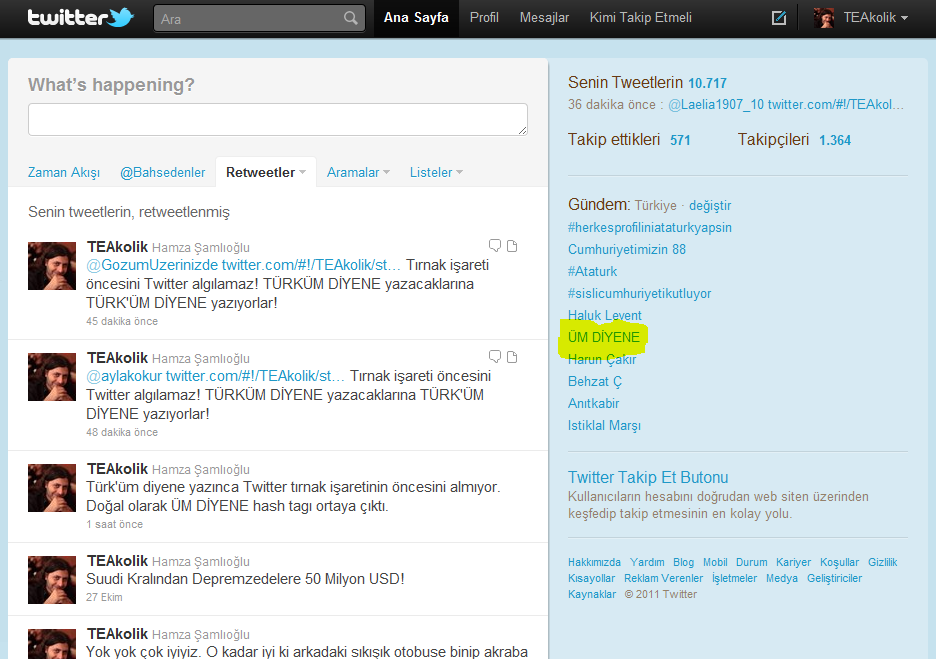Image resolution: width=936 pixels, height=659 pixels.
Task: Open Kimi Takip Etmeli page
Action: click(x=641, y=18)
